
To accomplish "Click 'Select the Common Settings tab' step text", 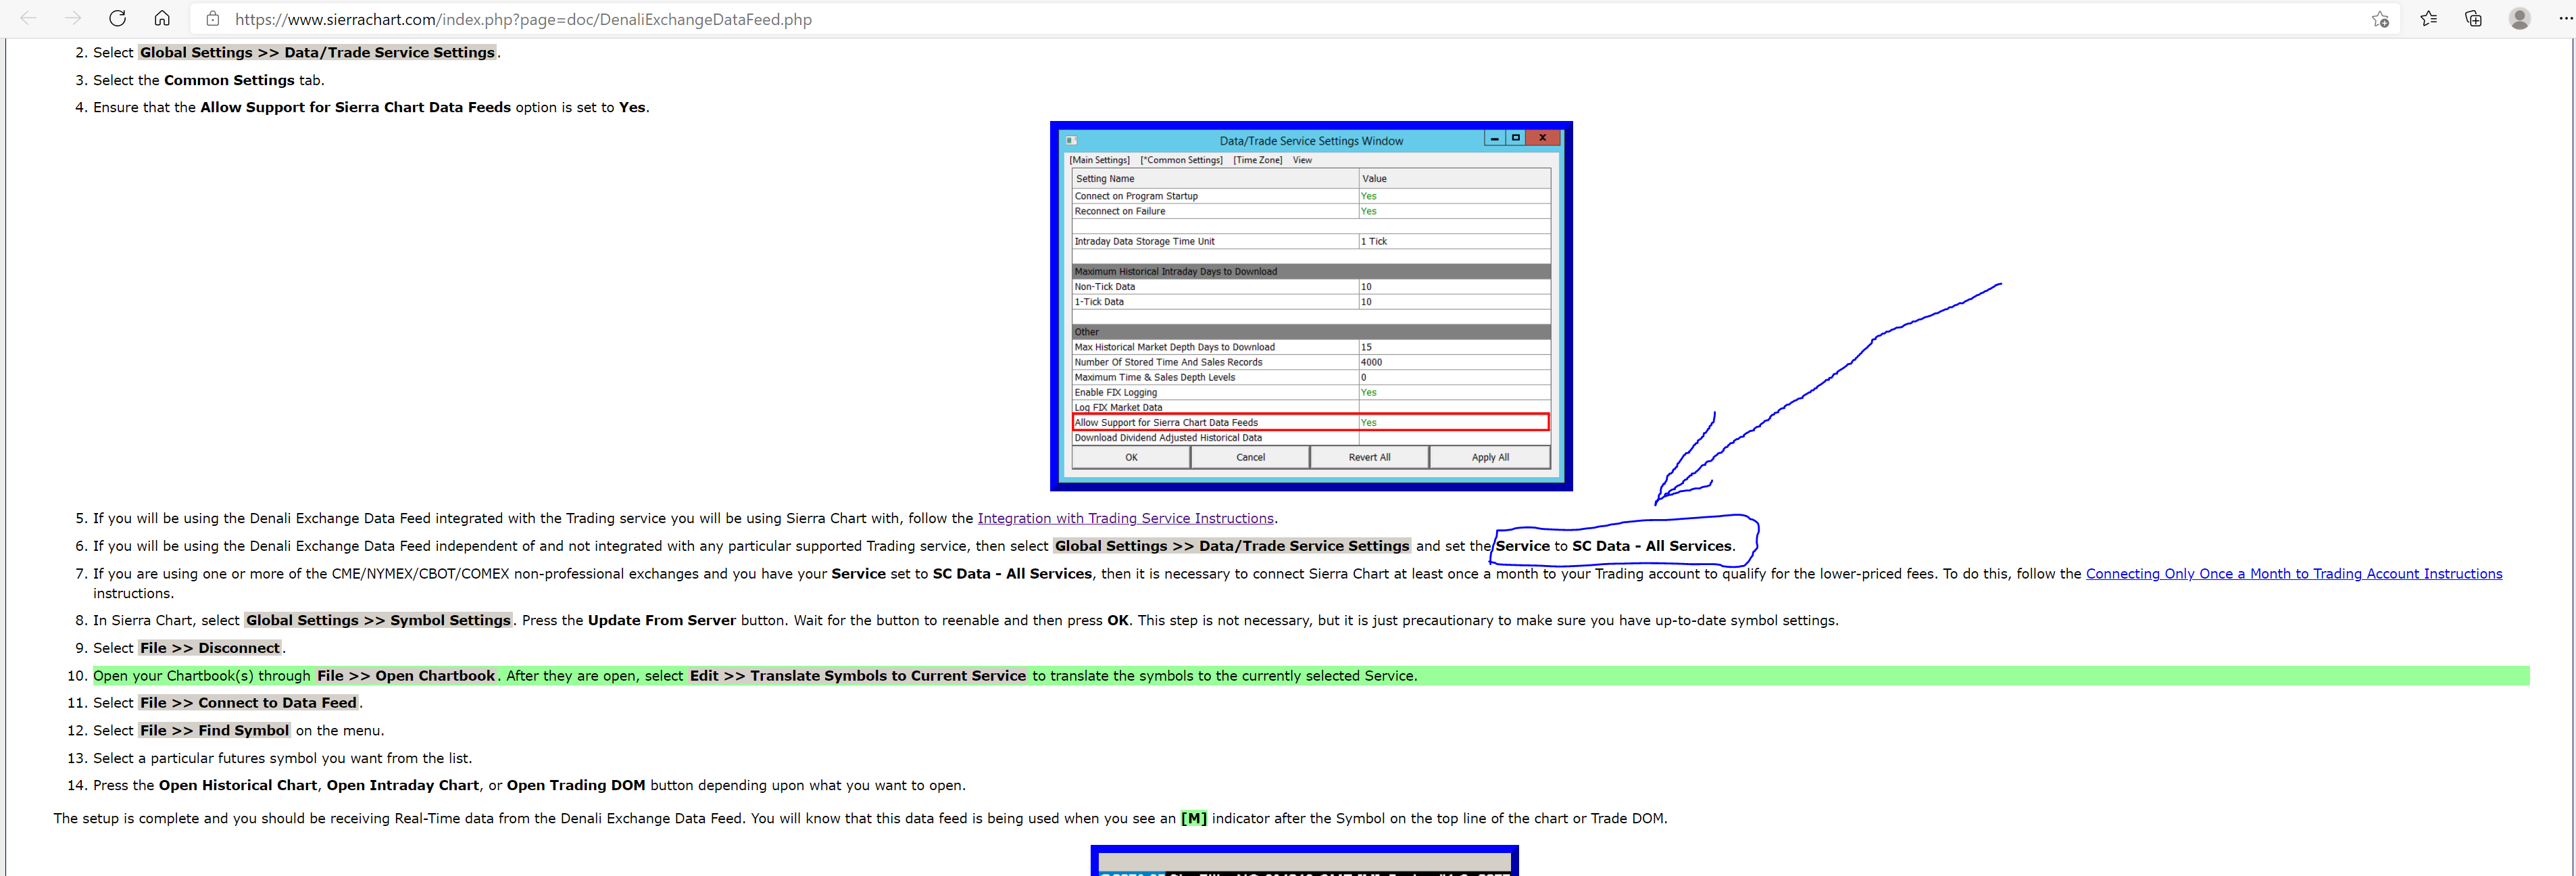I will tap(209, 80).
